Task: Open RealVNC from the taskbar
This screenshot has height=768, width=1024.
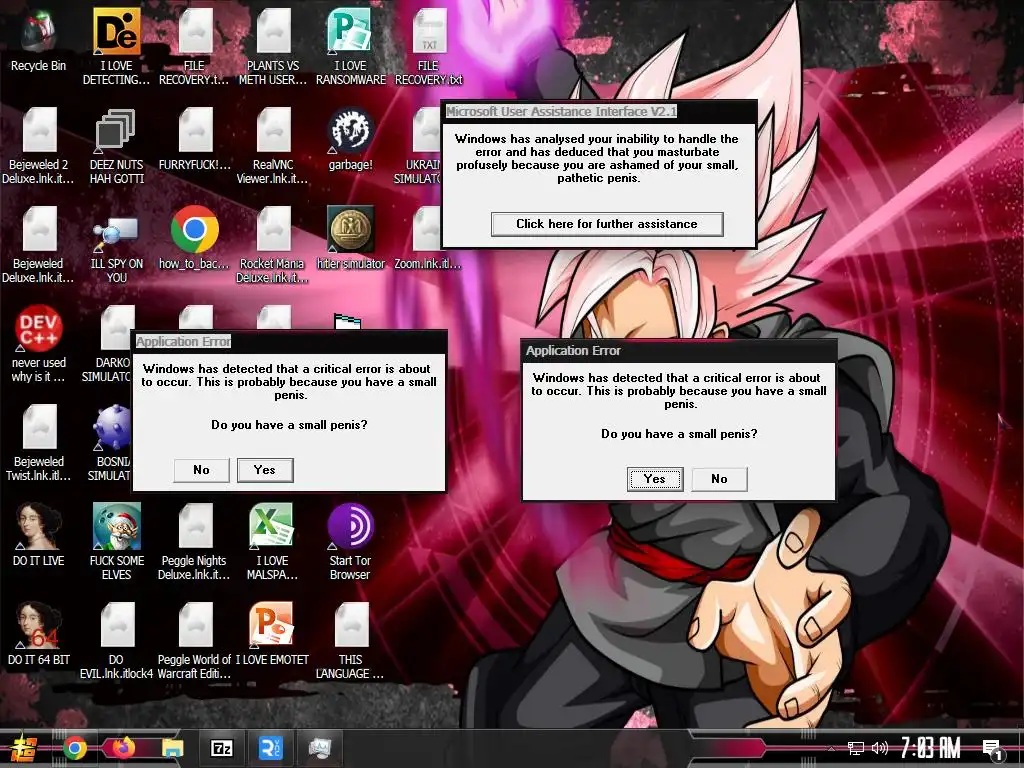Action: [270, 748]
